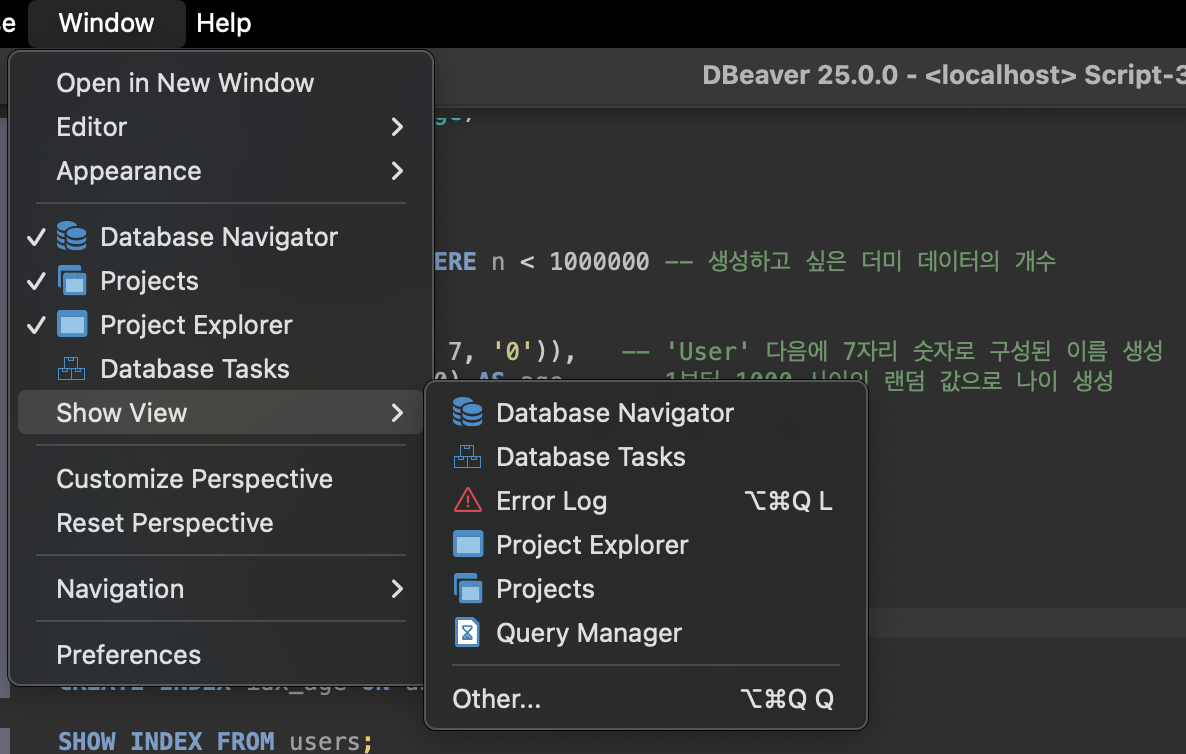Expand the Show View submenu arrow
This screenshot has height=754, width=1186.
(x=397, y=412)
